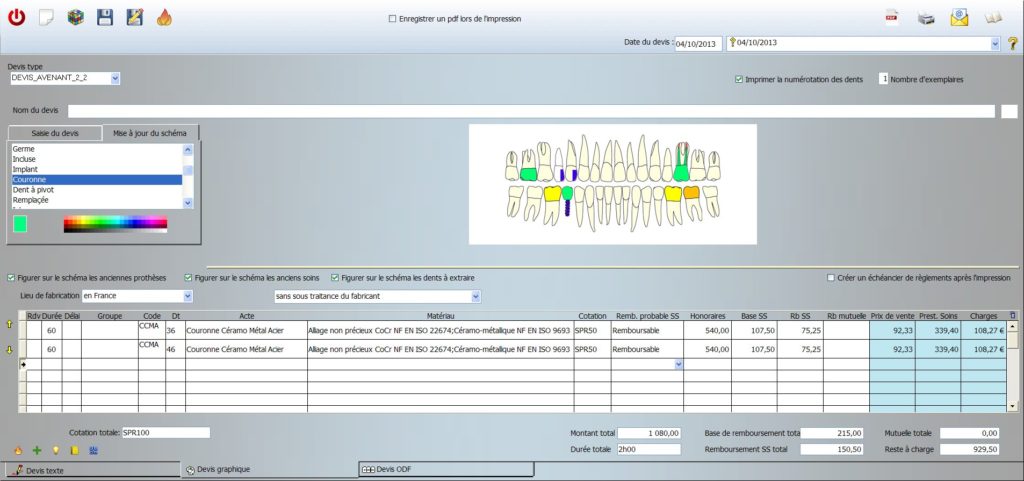
Task: Toggle Imprimer la numérotation des dents
Action: click(x=739, y=80)
